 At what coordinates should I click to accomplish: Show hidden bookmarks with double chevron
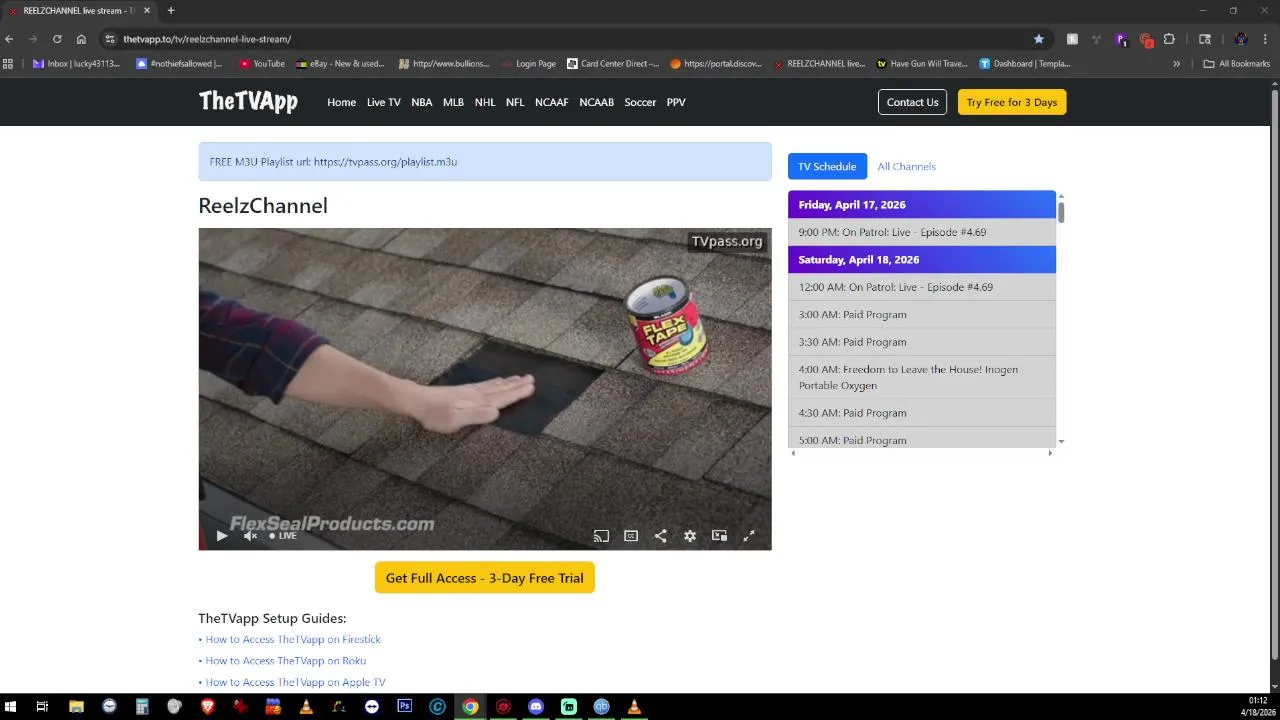1176,64
